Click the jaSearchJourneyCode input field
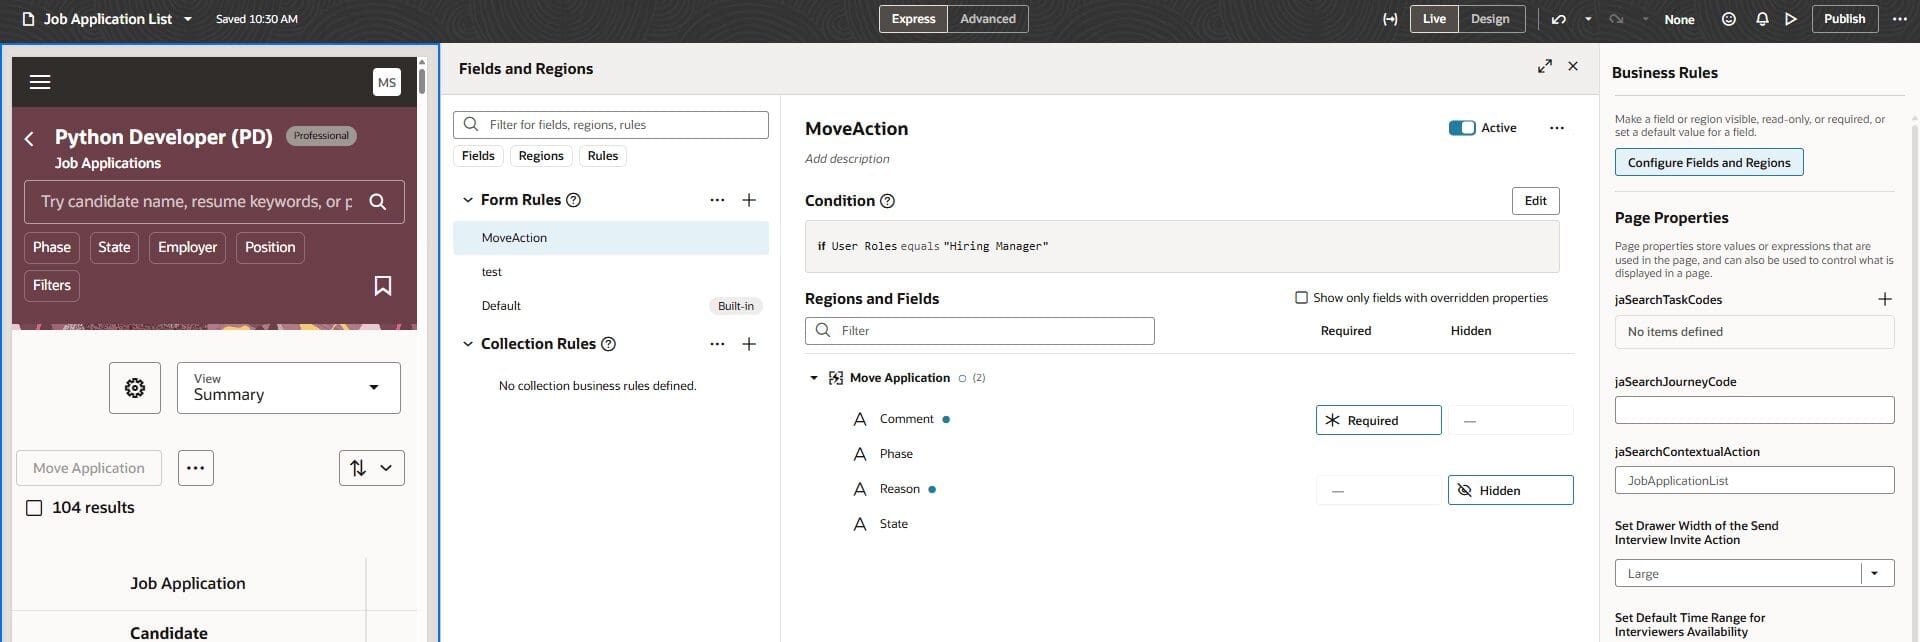Image resolution: width=1920 pixels, height=642 pixels. pyautogui.click(x=1754, y=410)
